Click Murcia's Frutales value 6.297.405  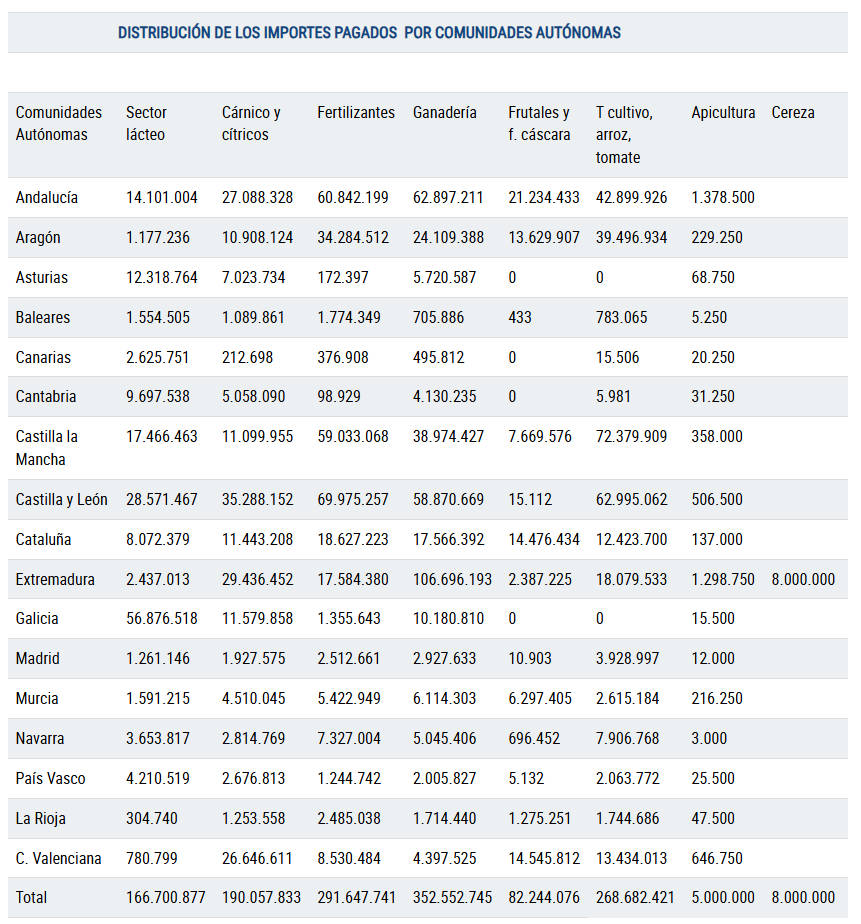540,698
